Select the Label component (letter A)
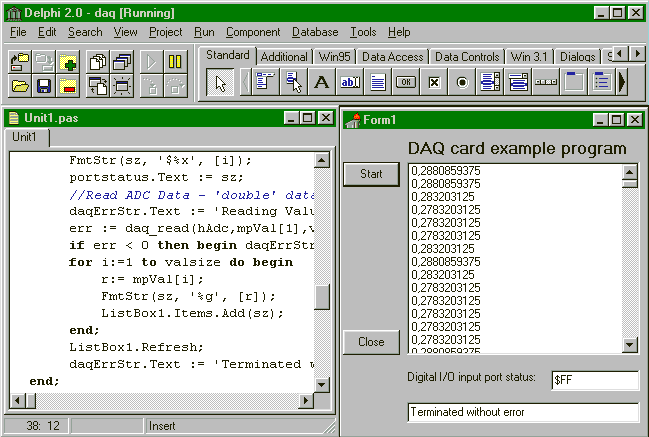 tap(322, 82)
